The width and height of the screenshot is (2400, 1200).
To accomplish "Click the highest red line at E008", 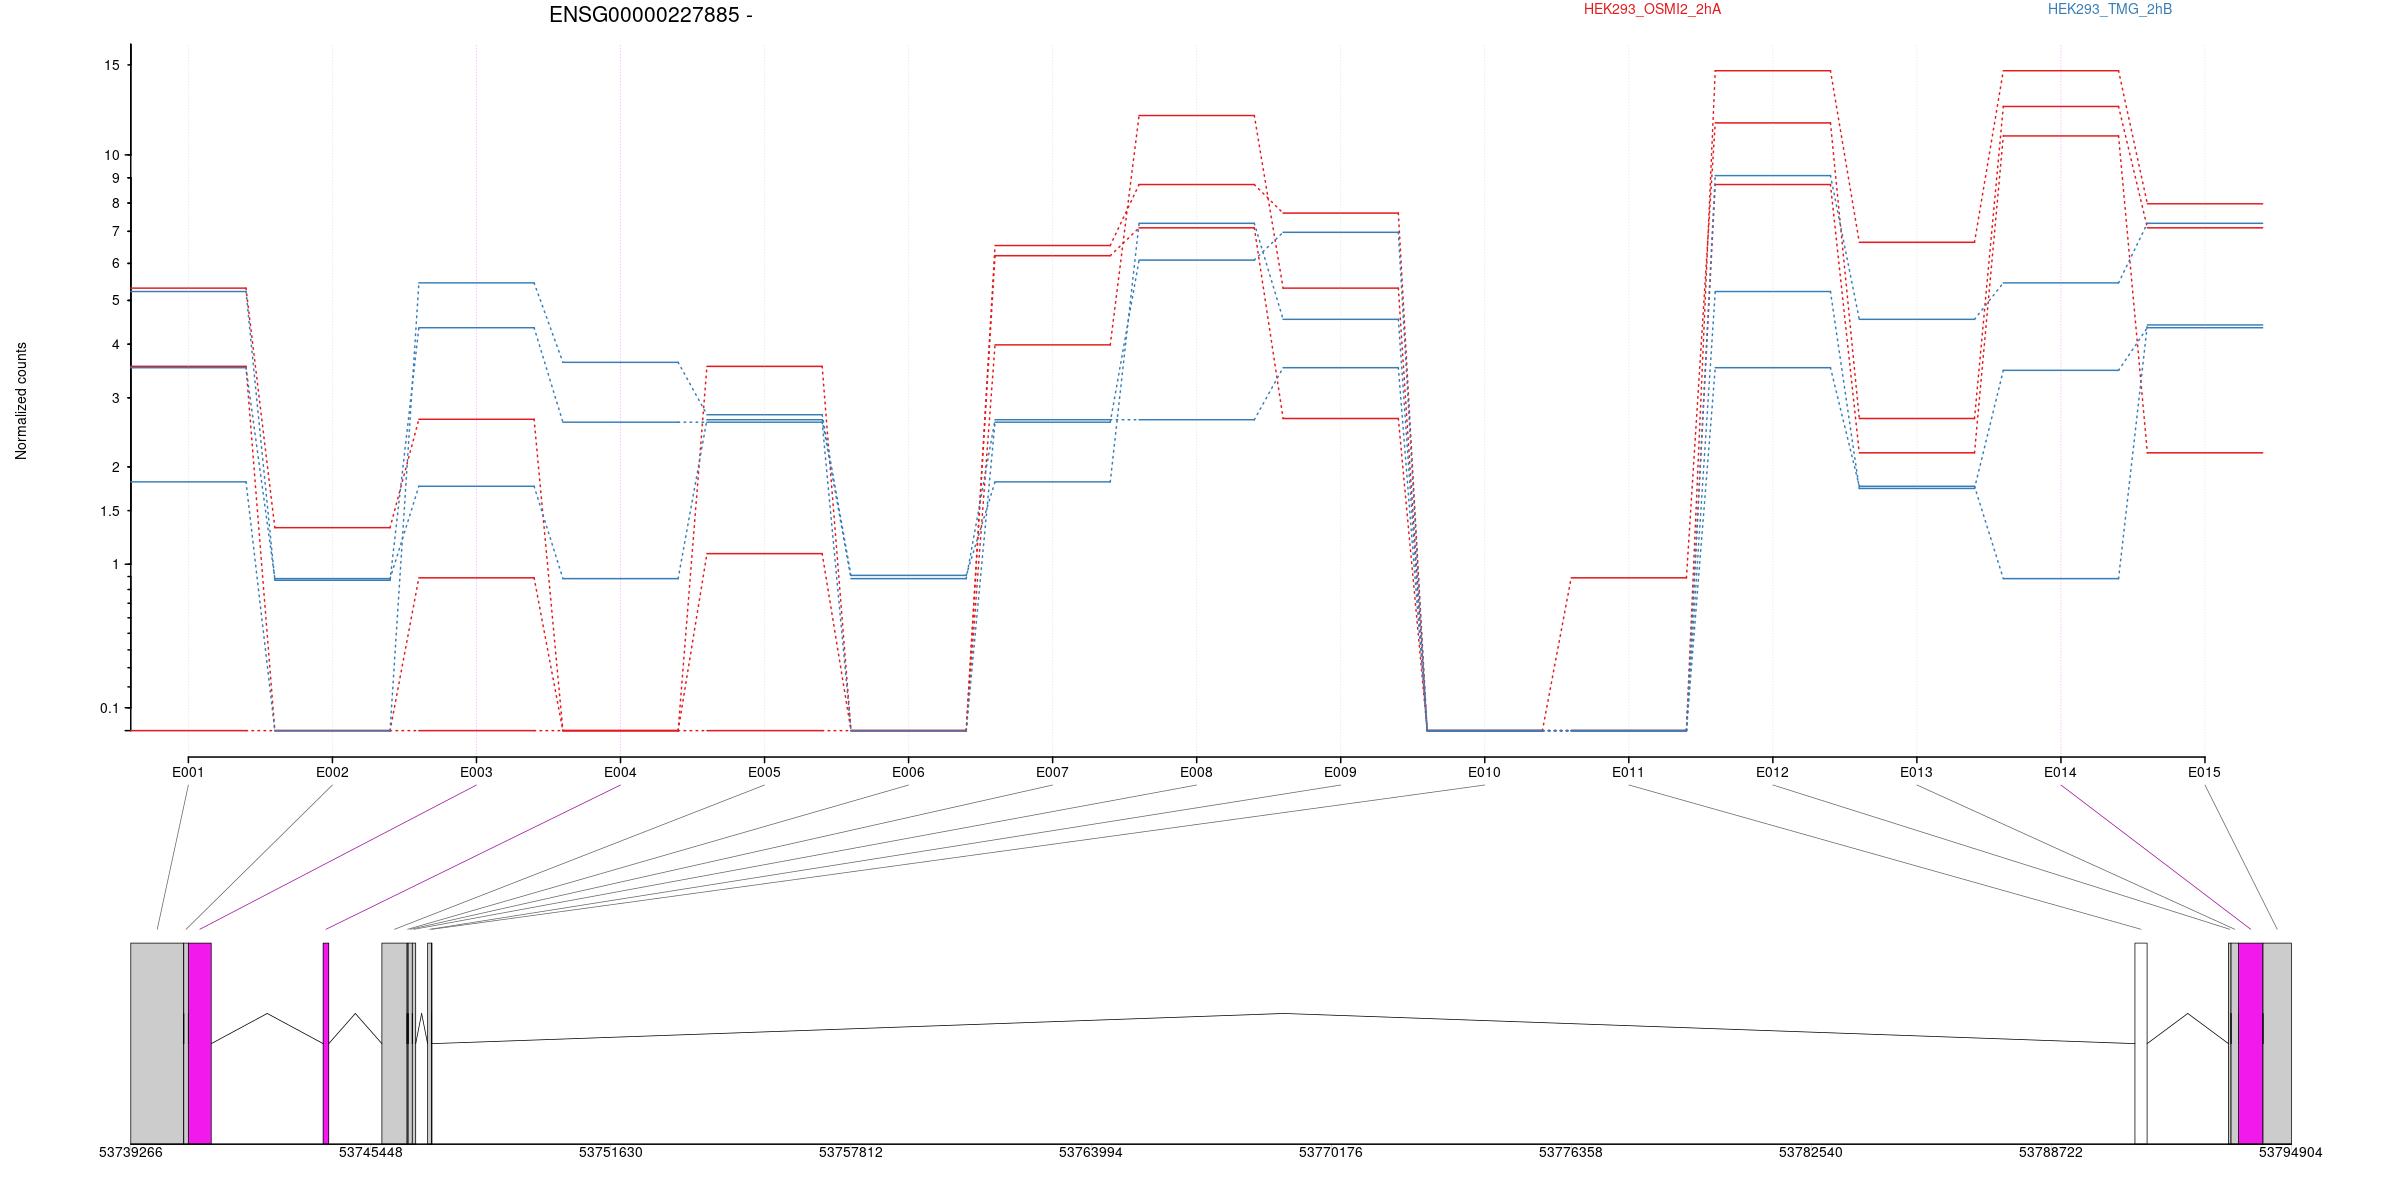I will coord(1196,115).
